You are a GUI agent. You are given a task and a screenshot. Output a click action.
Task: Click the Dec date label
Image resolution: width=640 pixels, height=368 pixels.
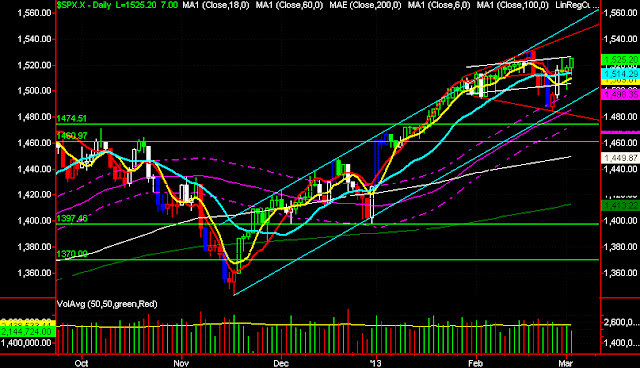281,363
